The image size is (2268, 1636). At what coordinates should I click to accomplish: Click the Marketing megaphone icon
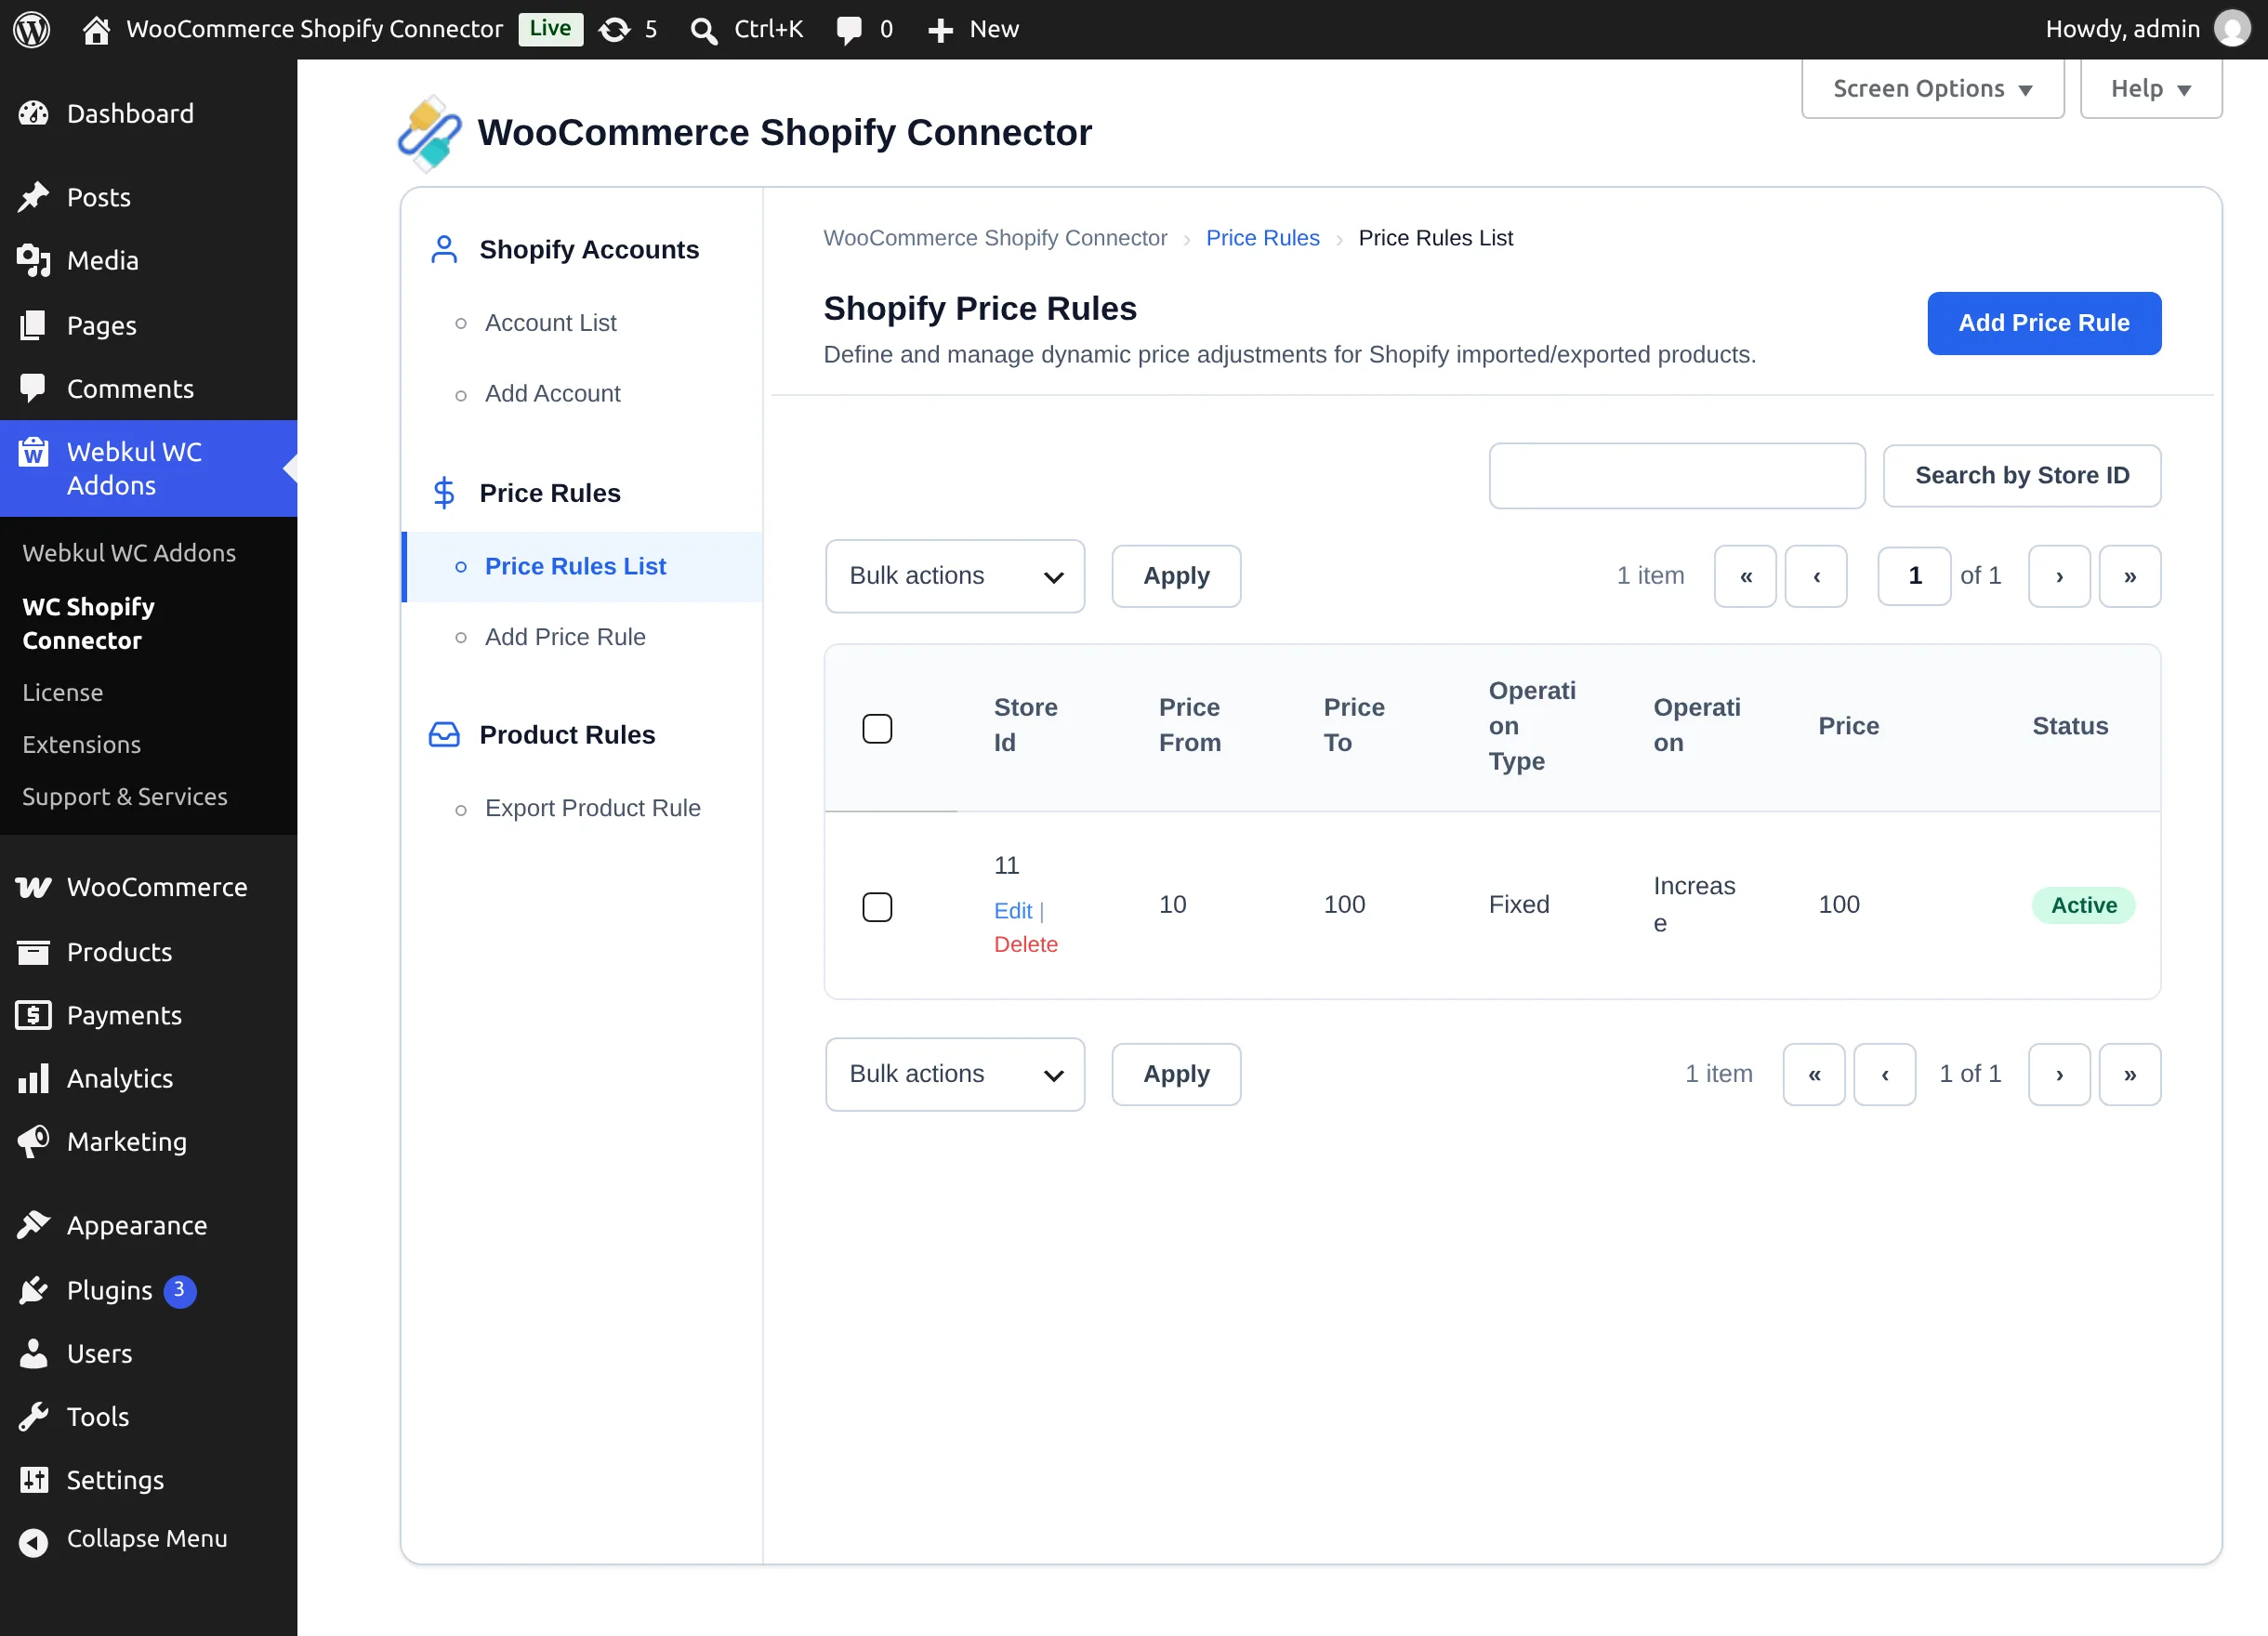(x=34, y=1141)
